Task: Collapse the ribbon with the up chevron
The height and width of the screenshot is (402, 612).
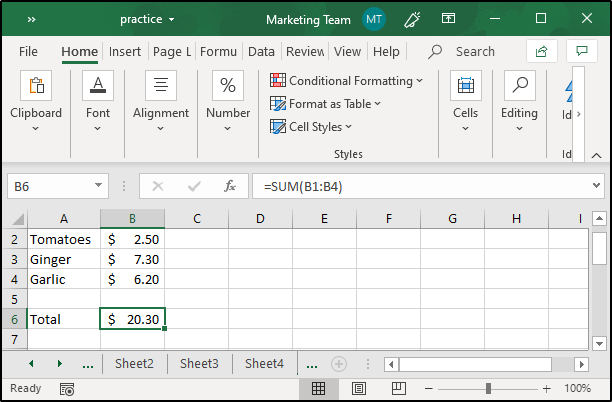Action: 596,155
